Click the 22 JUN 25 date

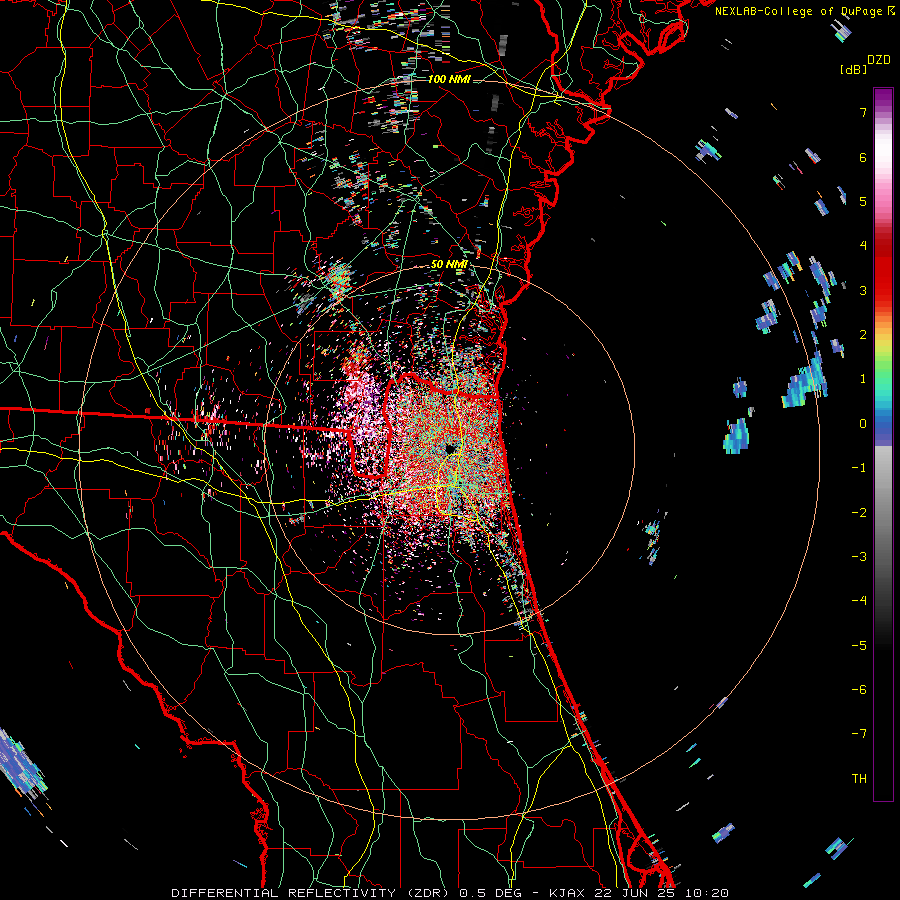[634, 893]
